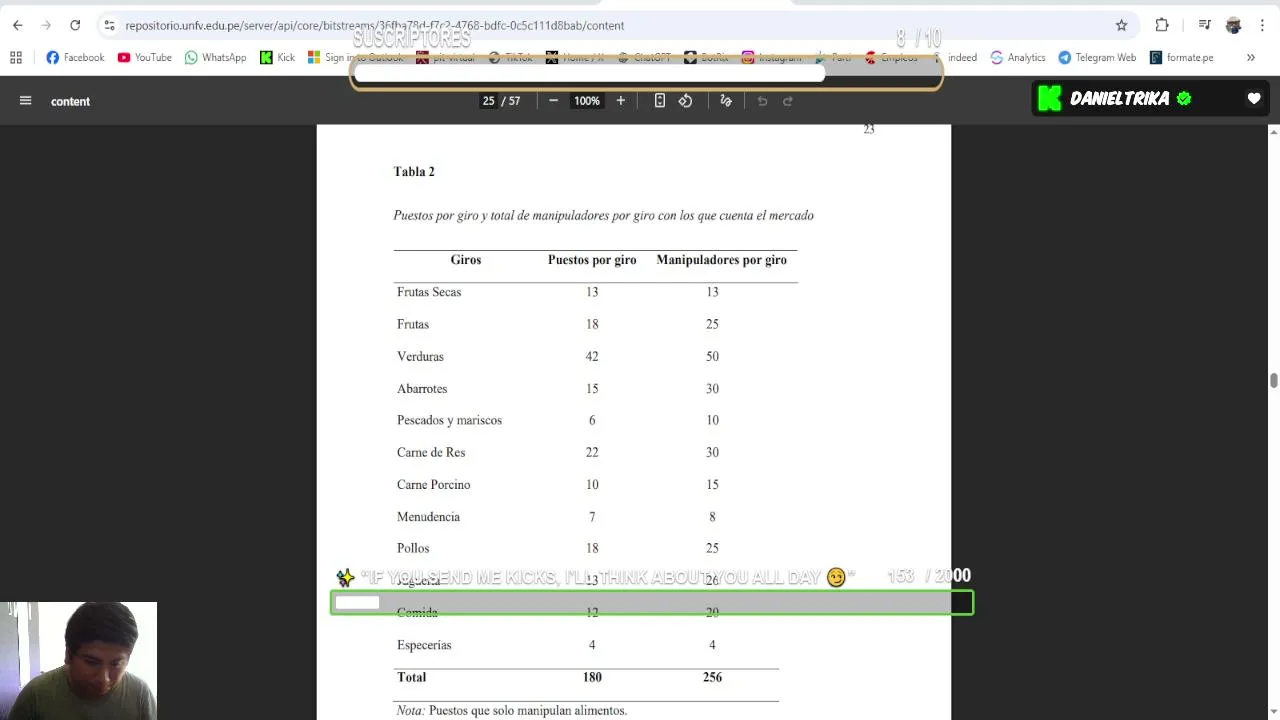This screenshot has width=1280, height=720.
Task: Click the page number 23 on document
Action: click(x=869, y=129)
